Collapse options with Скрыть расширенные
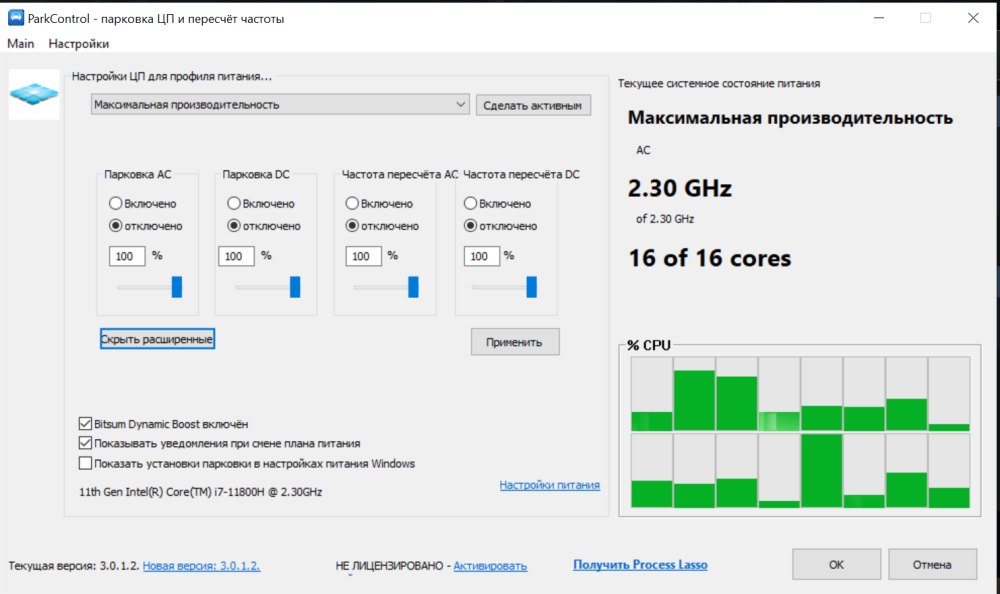1000x594 pixels. (x=157, y=340)
